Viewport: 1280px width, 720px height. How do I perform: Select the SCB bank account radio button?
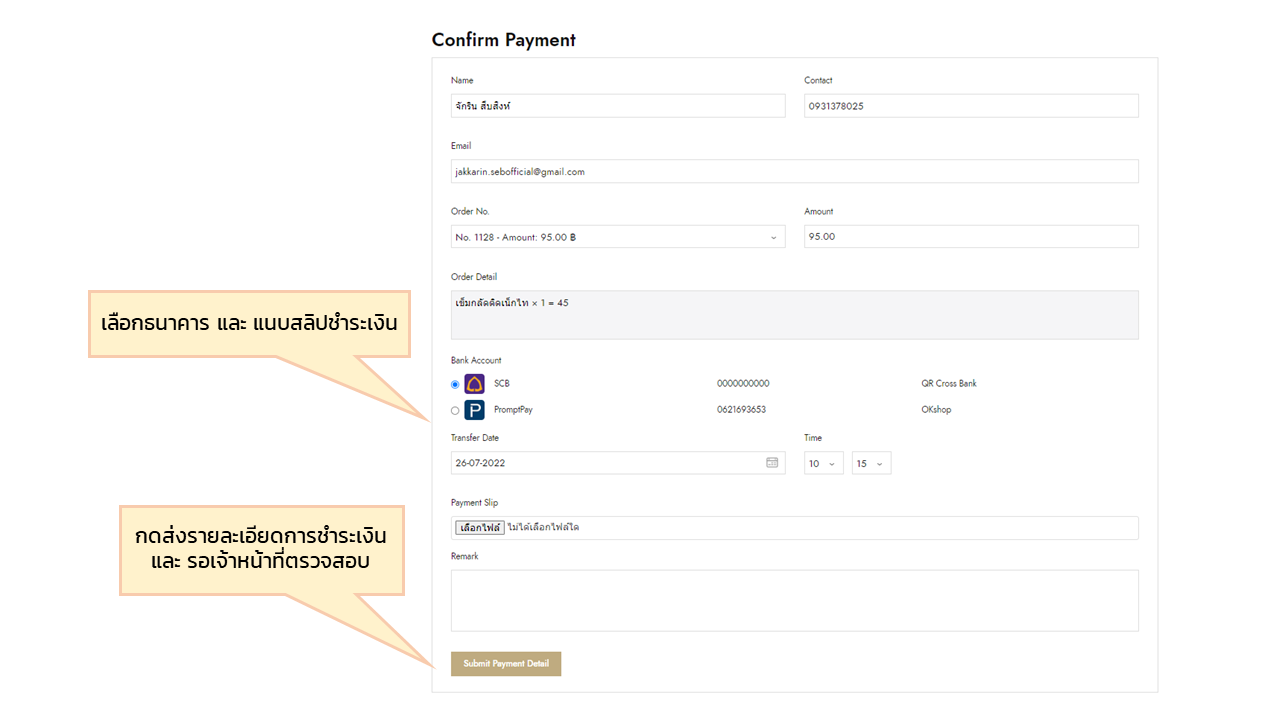point(455,384)
